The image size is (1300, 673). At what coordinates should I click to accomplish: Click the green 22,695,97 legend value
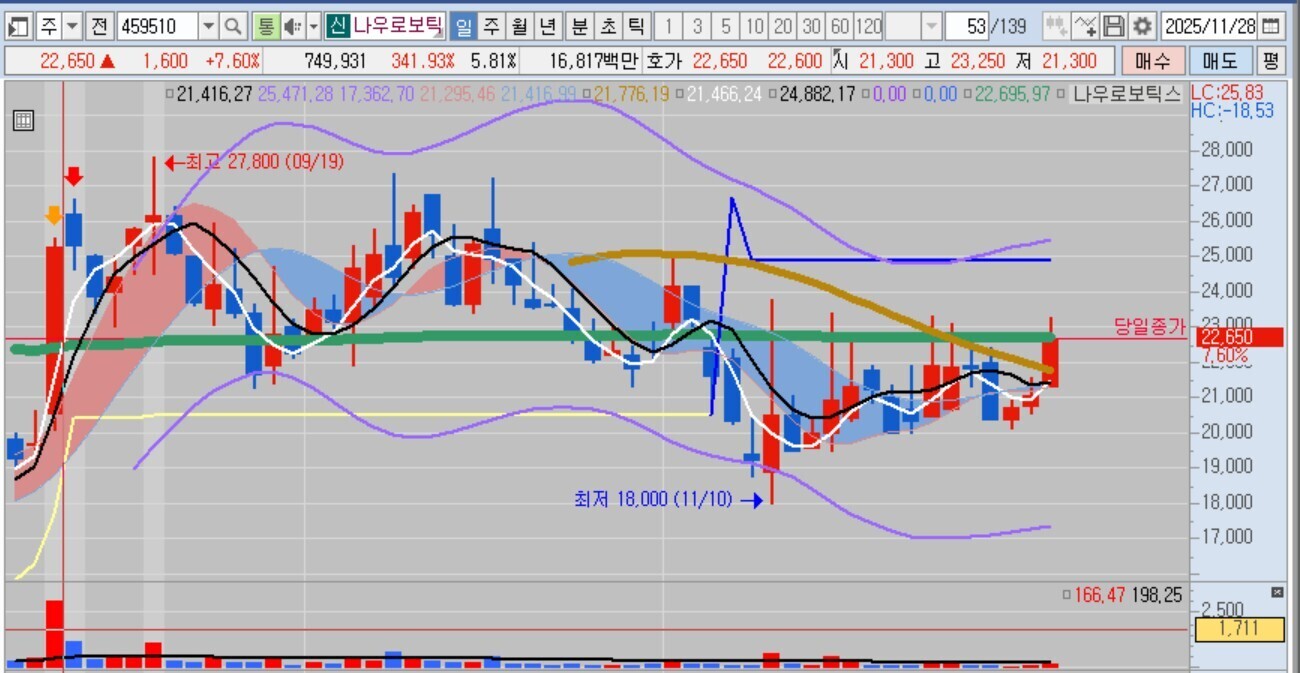coord(1012,95)
